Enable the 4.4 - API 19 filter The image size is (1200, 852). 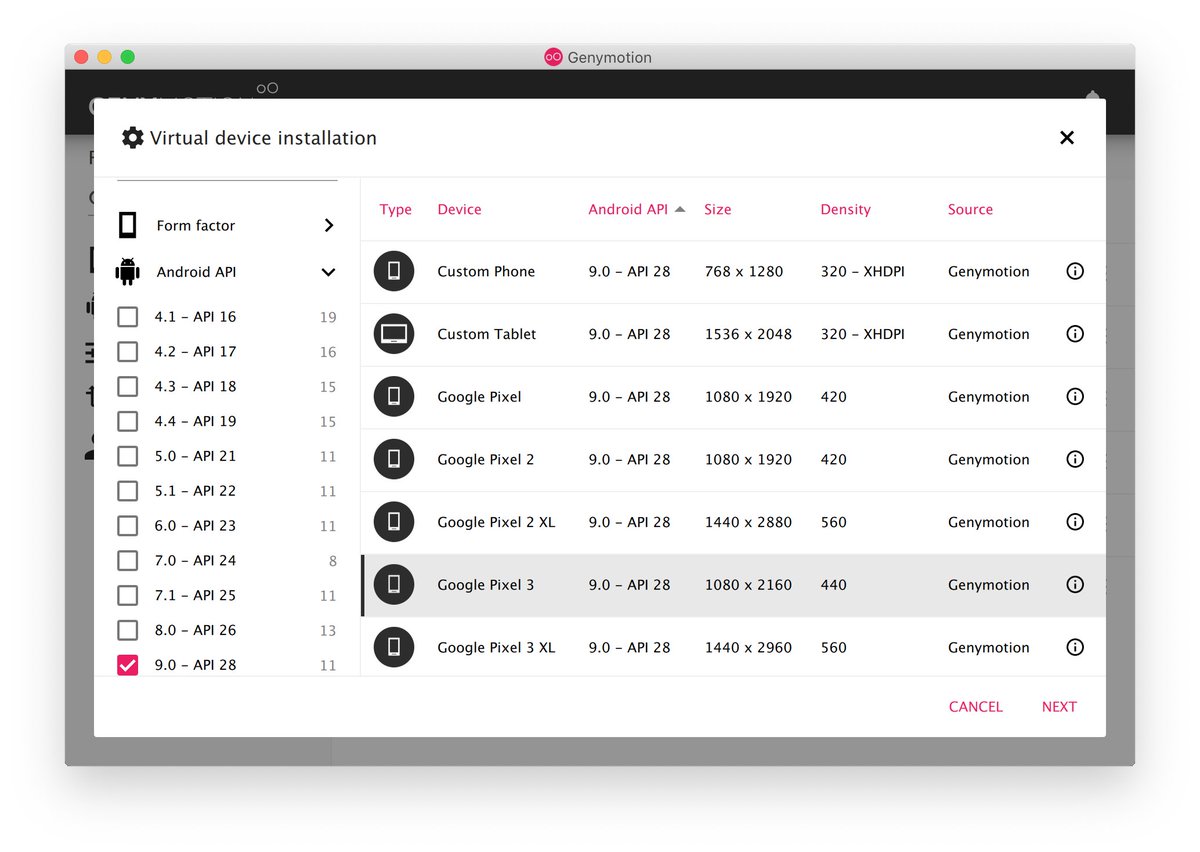(x=127, y=421)
